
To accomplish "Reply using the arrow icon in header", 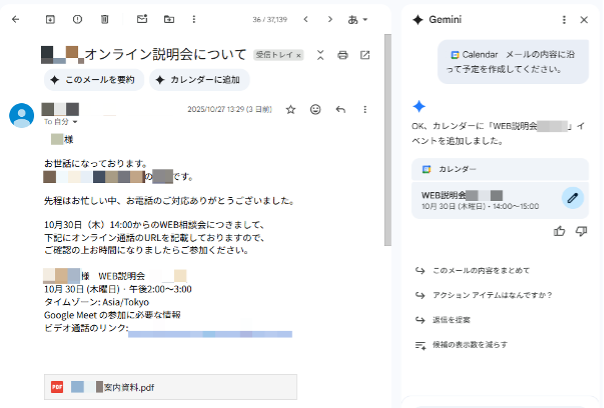I will click(341, 109).
